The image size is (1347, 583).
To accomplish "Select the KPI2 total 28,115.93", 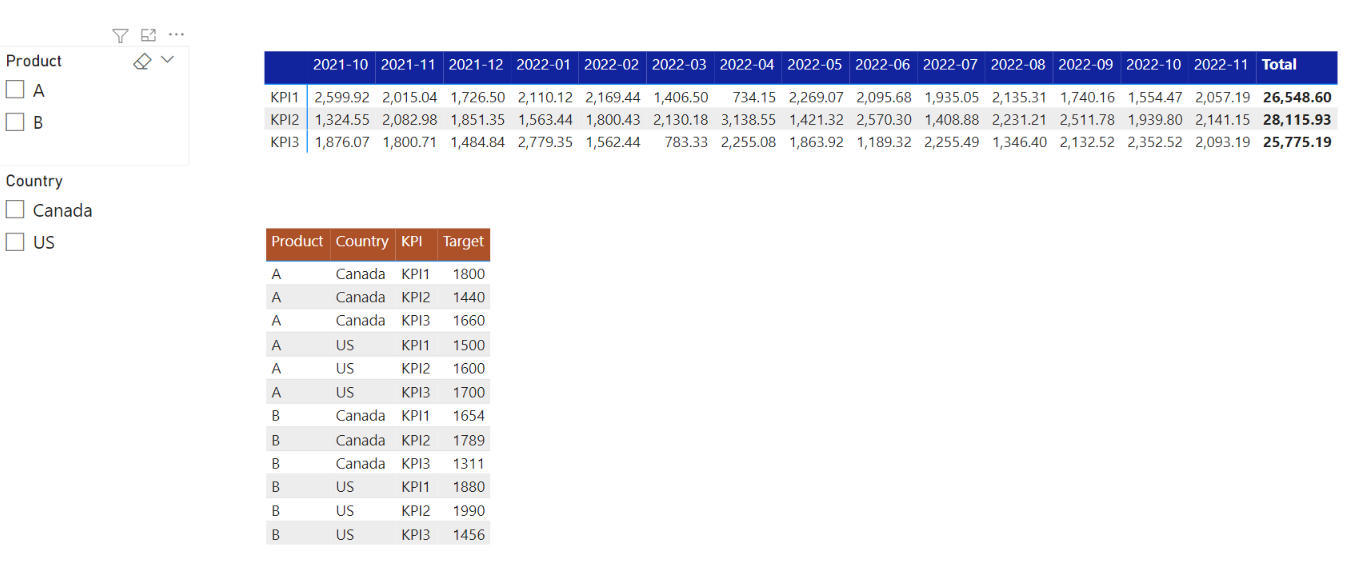I will click(x=1297, y=119).
